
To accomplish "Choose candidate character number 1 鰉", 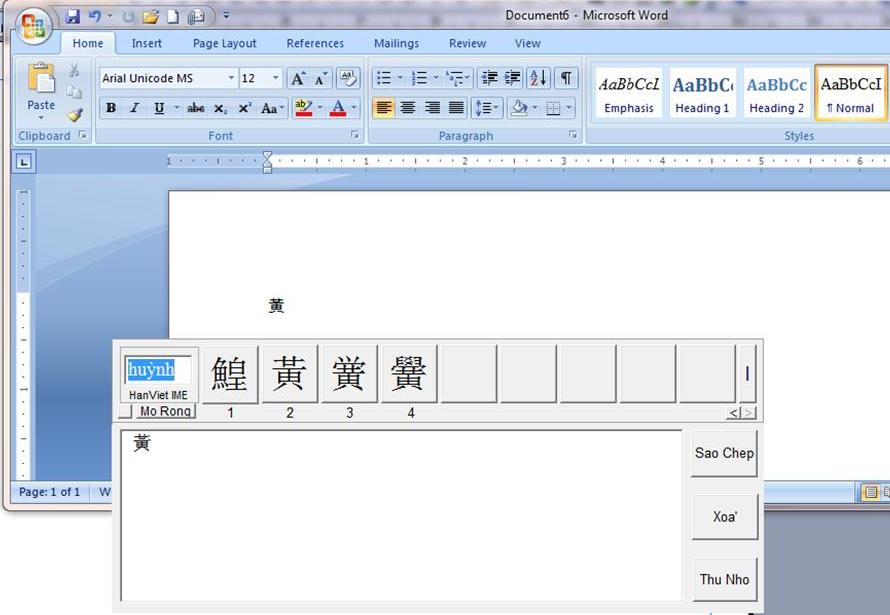I will [230, 373].
